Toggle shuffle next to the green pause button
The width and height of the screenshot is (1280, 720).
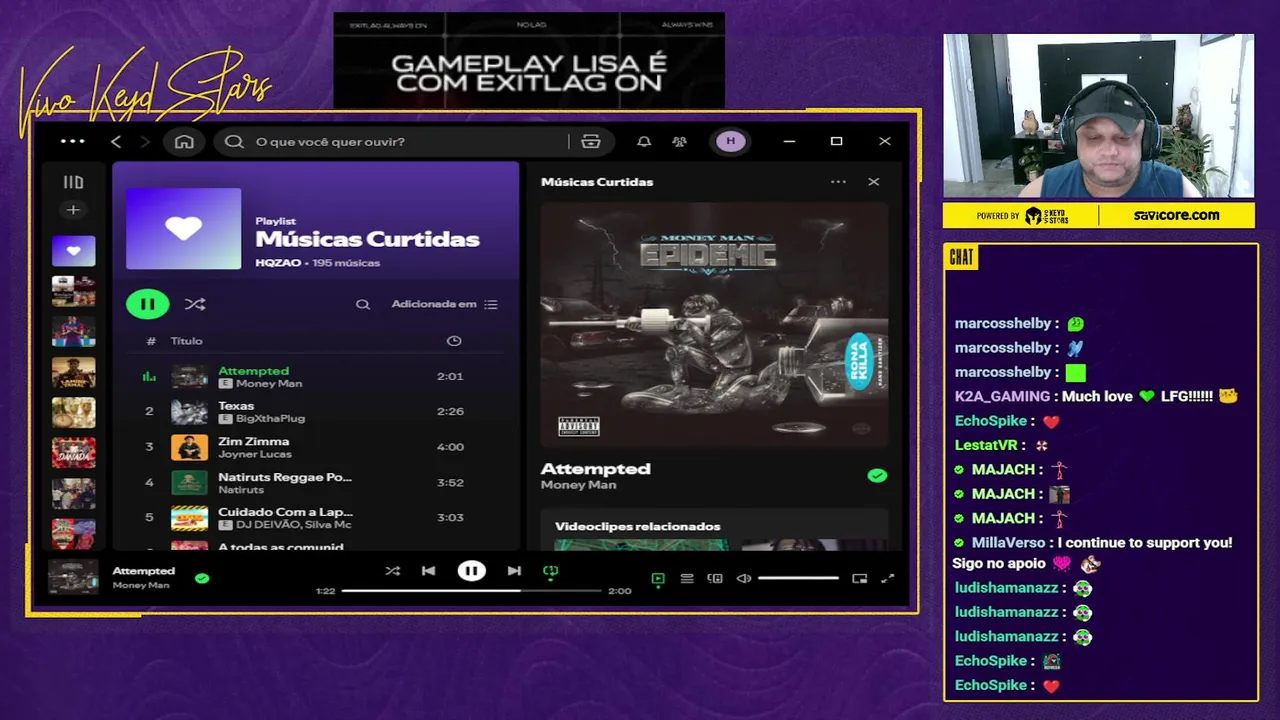click(195, 304)
